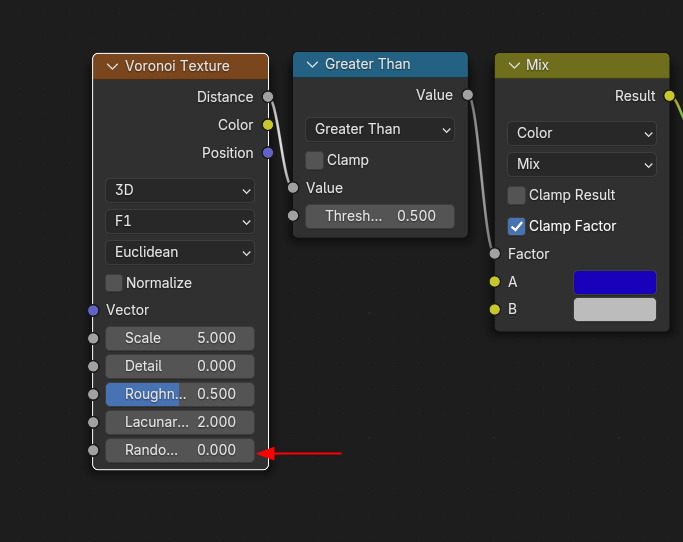Collapse the Greater Than node chevron
The height and width of the screenshot is (542, 683).
tap(312, 64)
